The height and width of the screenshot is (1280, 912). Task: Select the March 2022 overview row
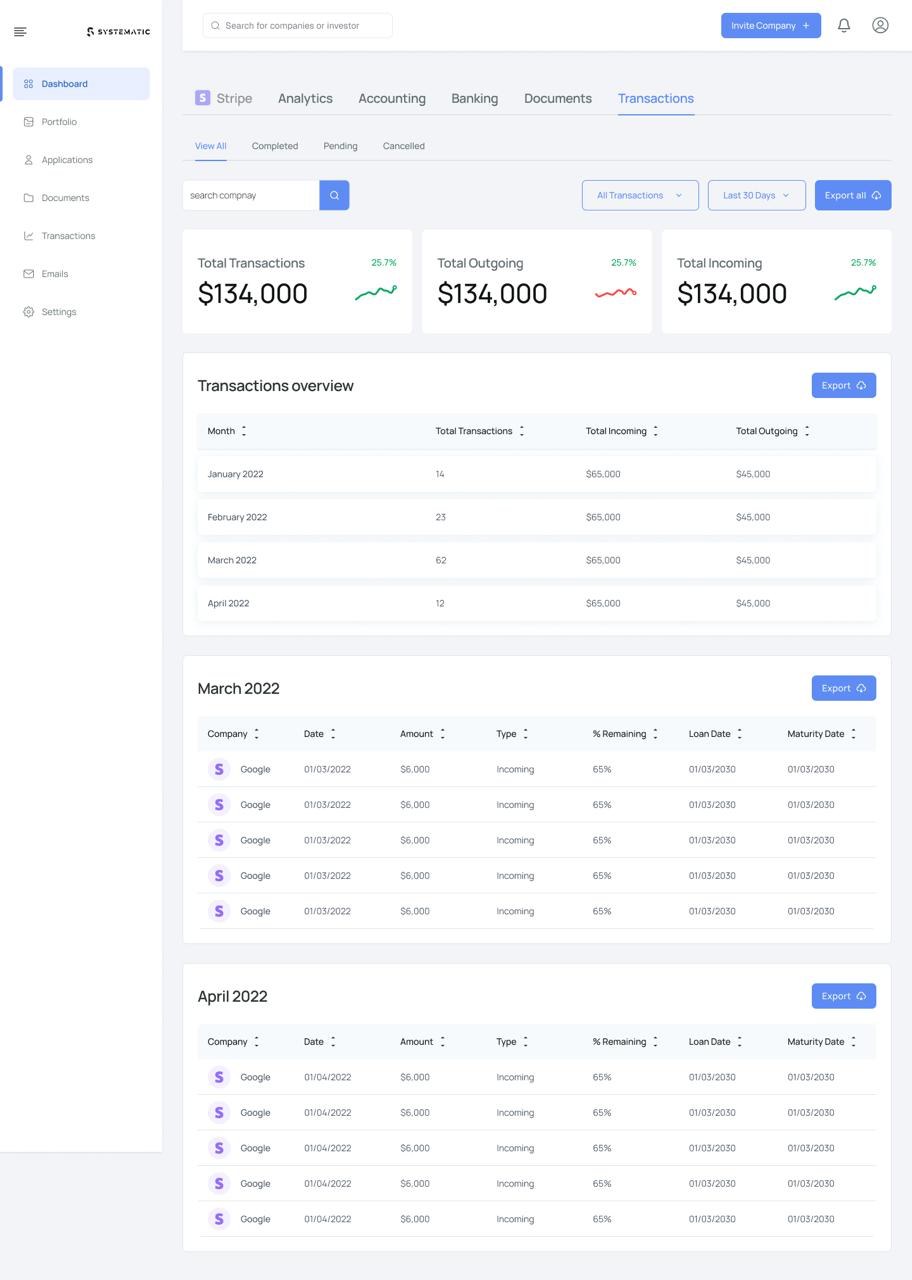coord(537,560)
